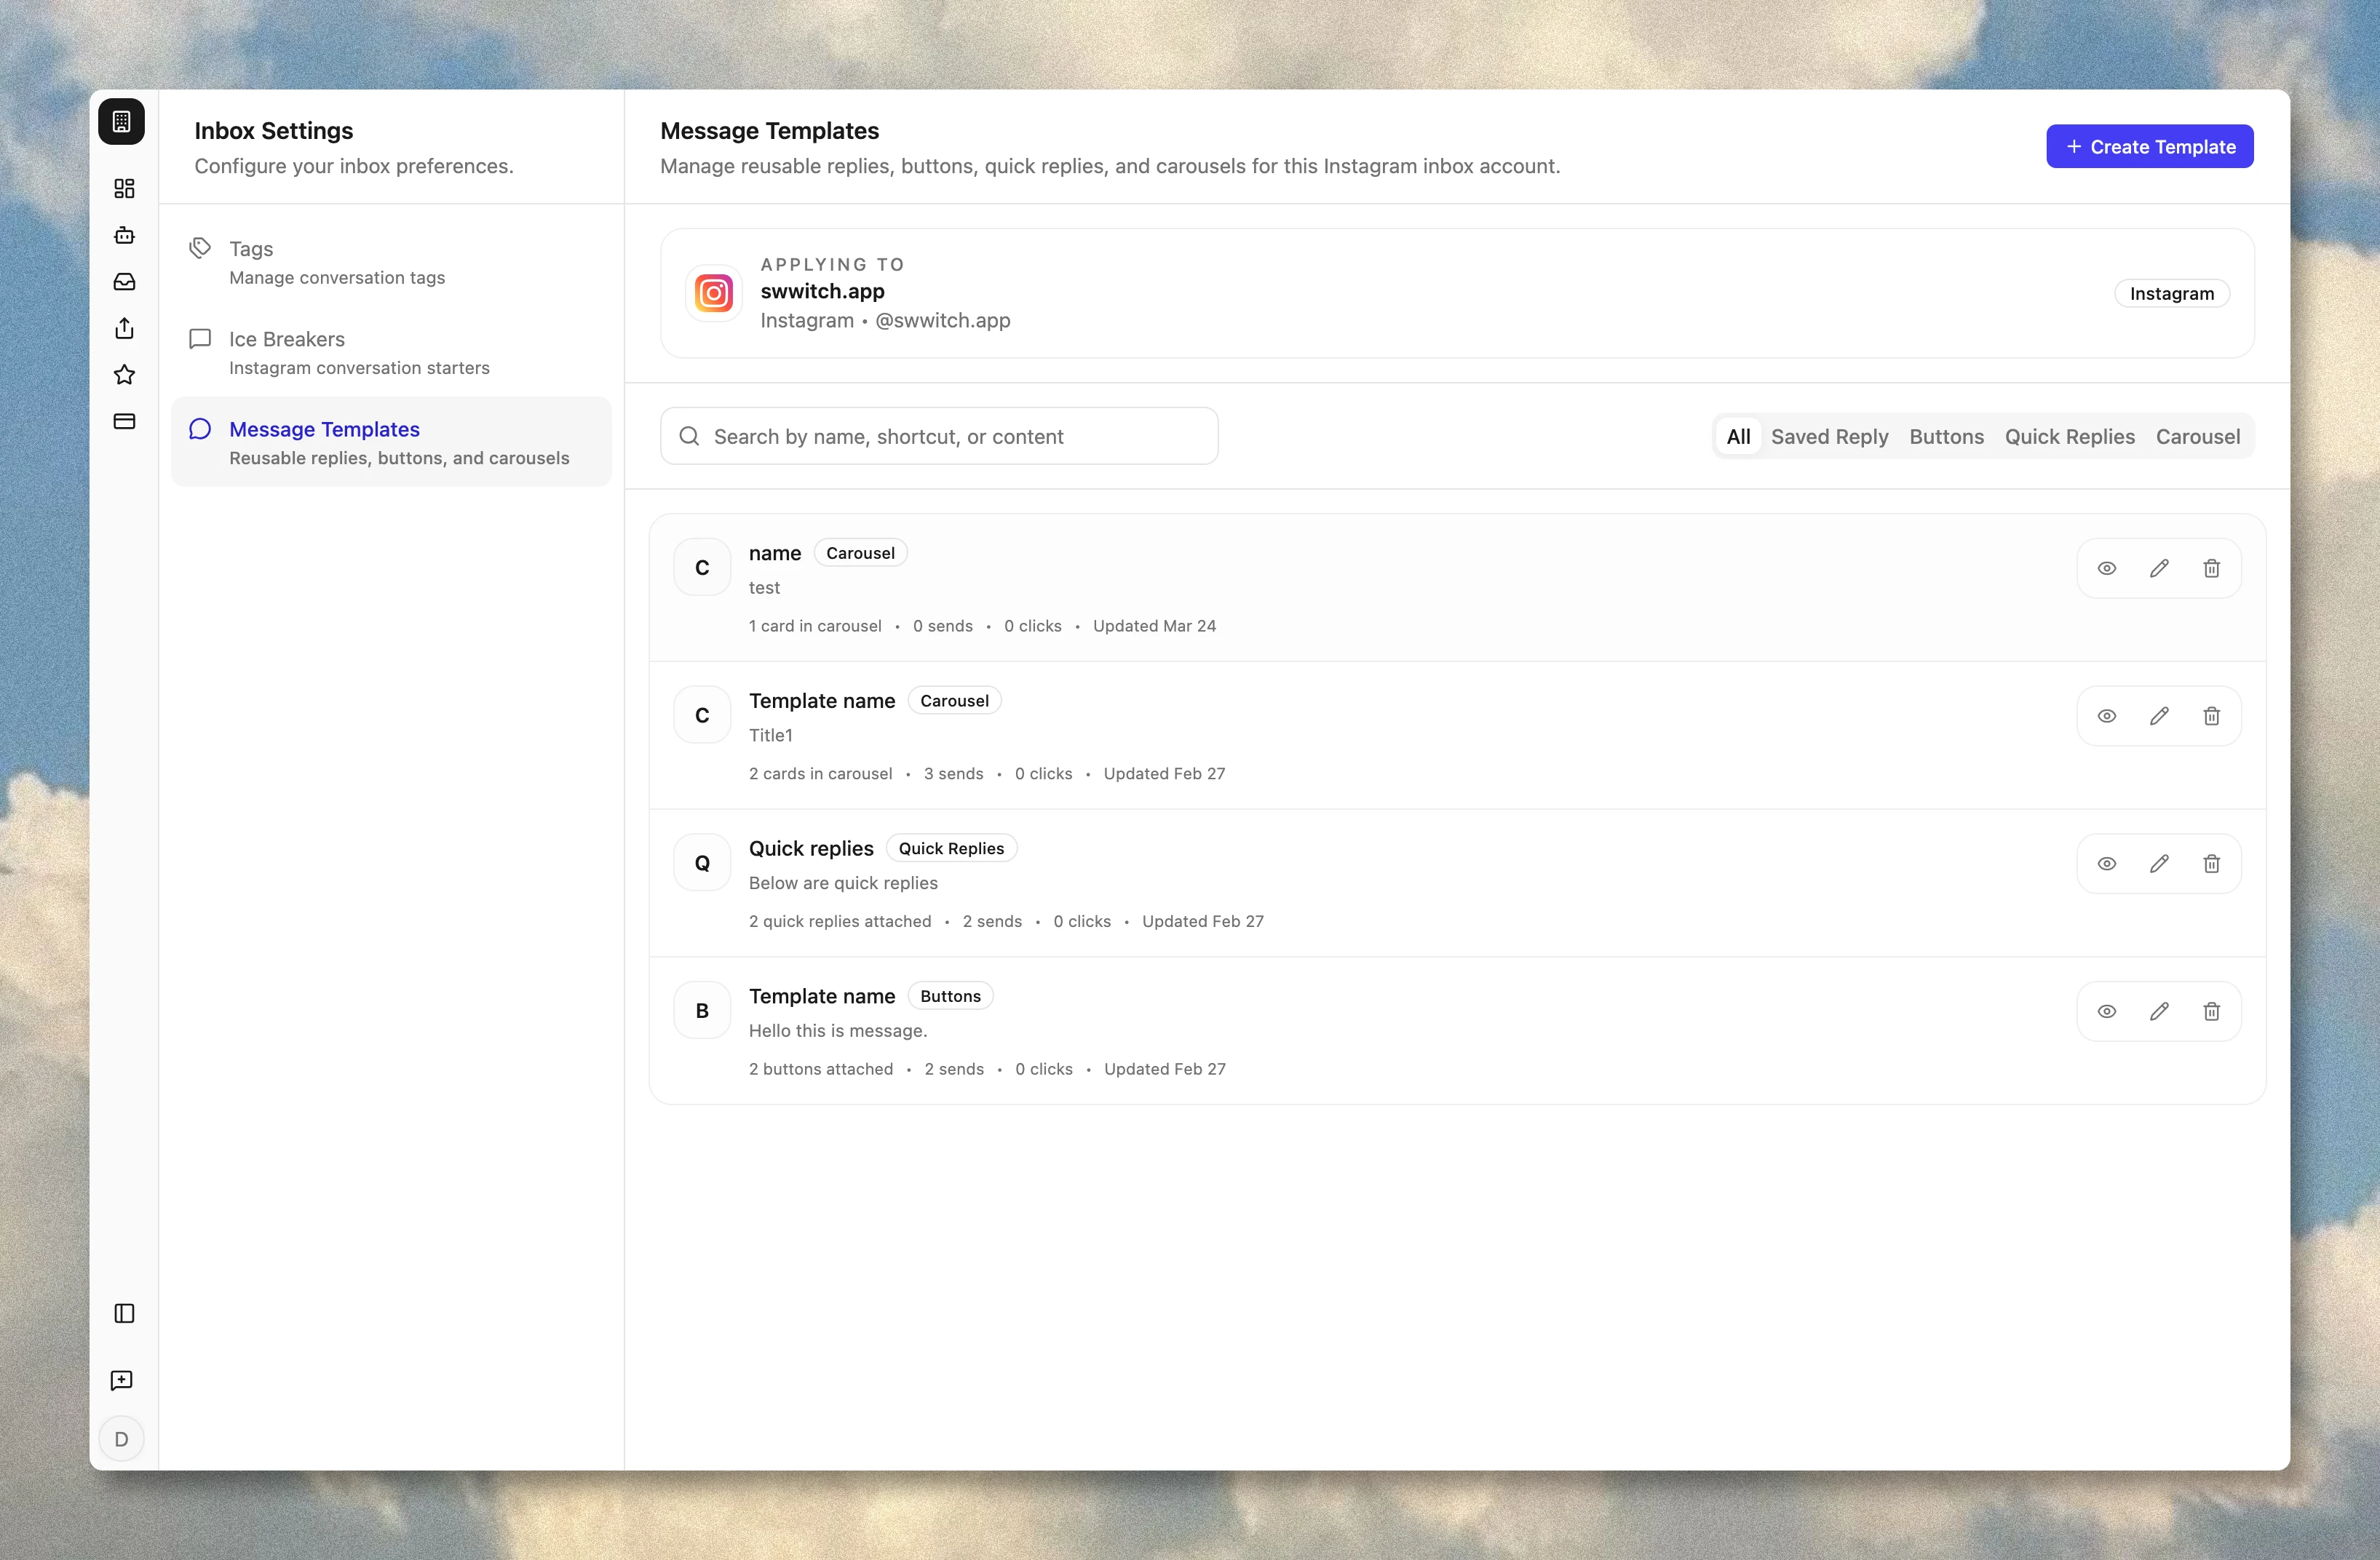Select the Carousel filter option
Viewport: 2380px width, 1560px height.
click(2198, 436)
